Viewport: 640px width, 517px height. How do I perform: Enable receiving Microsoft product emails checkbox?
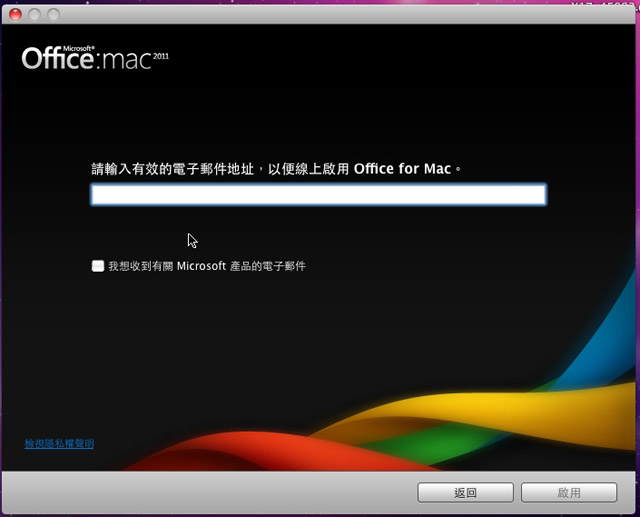point(98,266)
